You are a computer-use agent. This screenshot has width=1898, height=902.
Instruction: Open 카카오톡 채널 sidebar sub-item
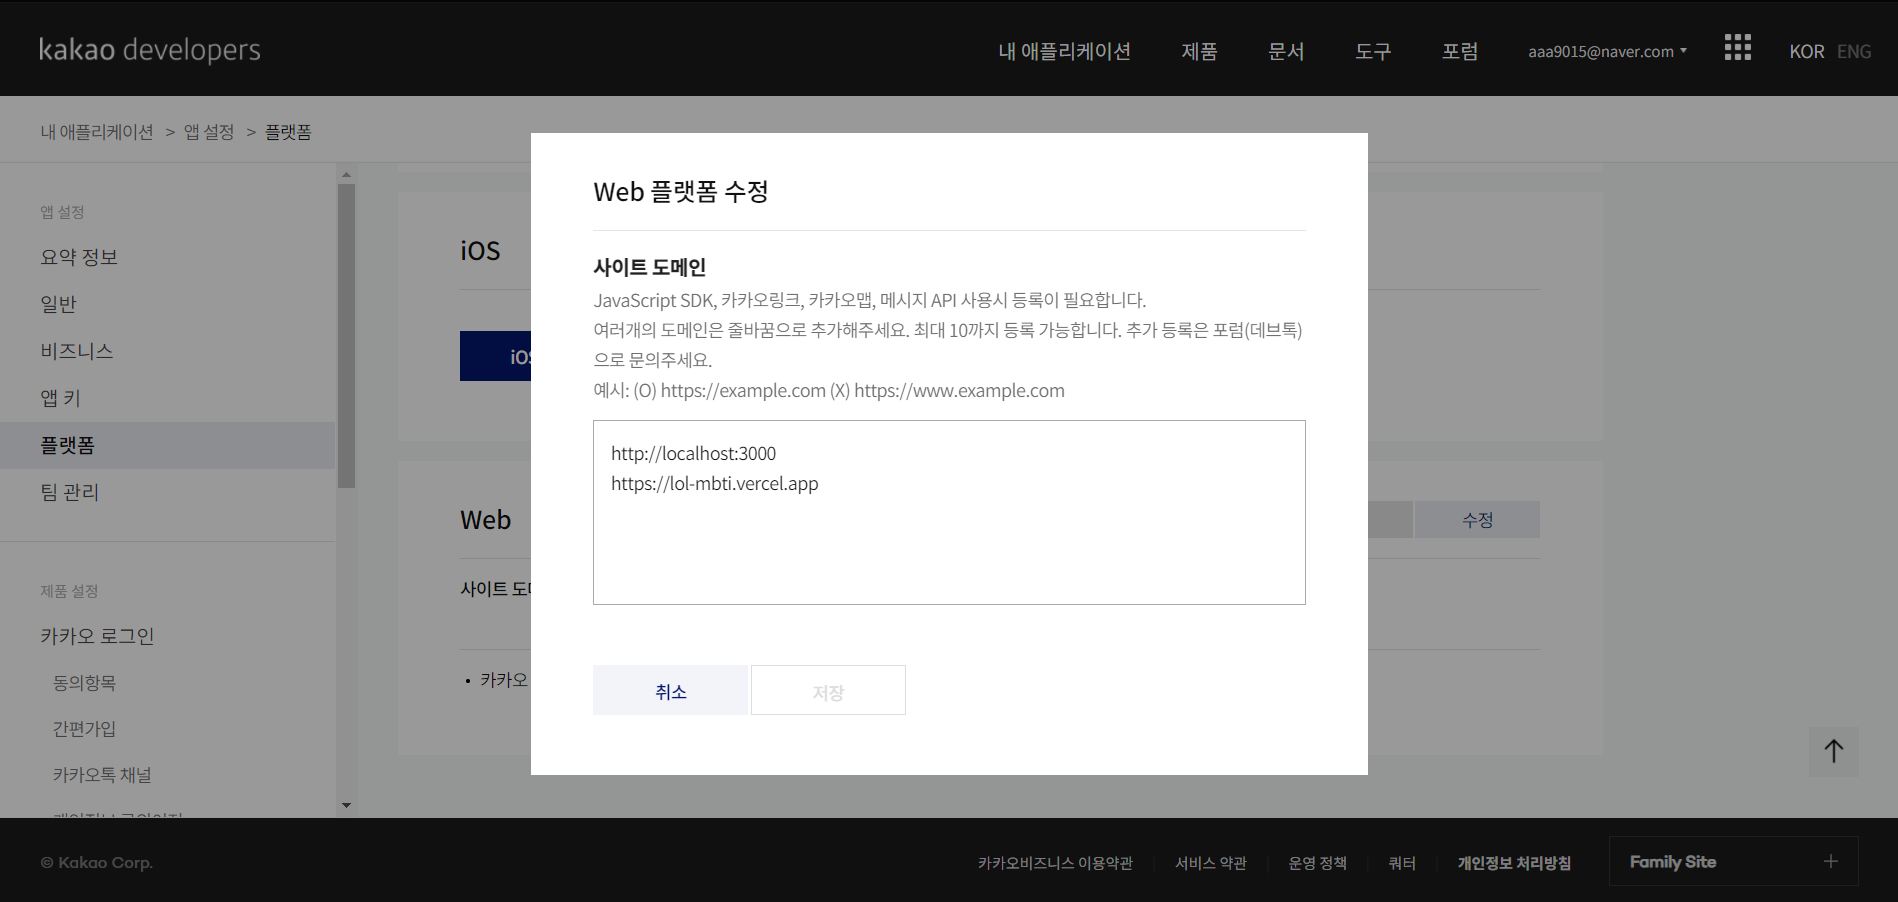pyautogui.click(x=102, y=775)
